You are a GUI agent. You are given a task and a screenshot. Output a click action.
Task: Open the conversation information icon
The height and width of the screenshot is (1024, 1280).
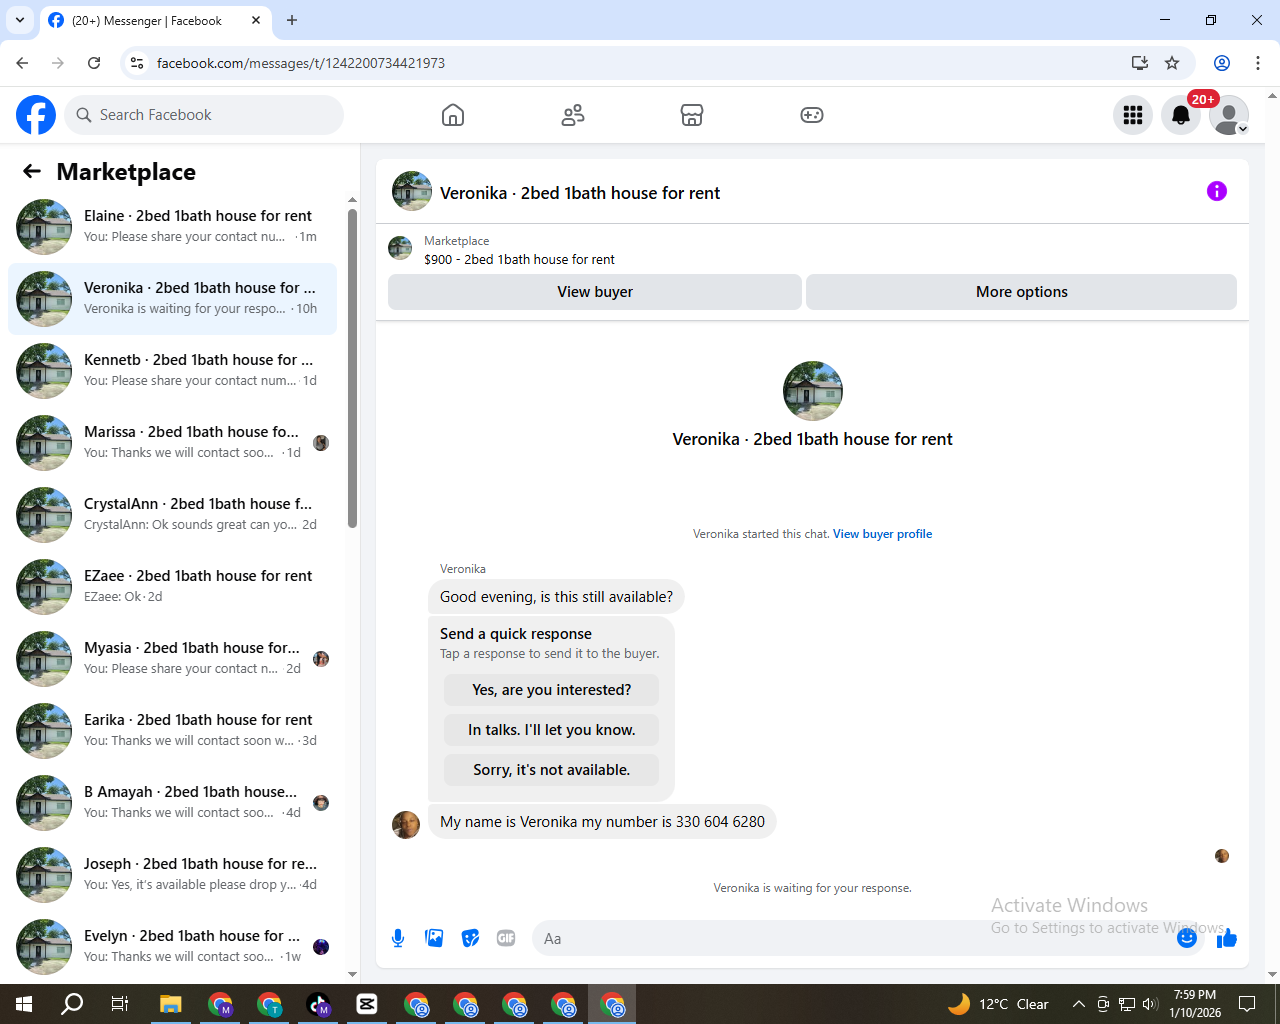1217,191
